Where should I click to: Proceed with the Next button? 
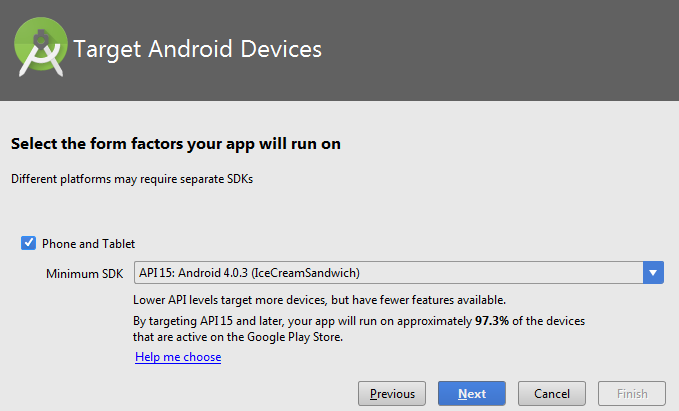click(x=472, y=393)
